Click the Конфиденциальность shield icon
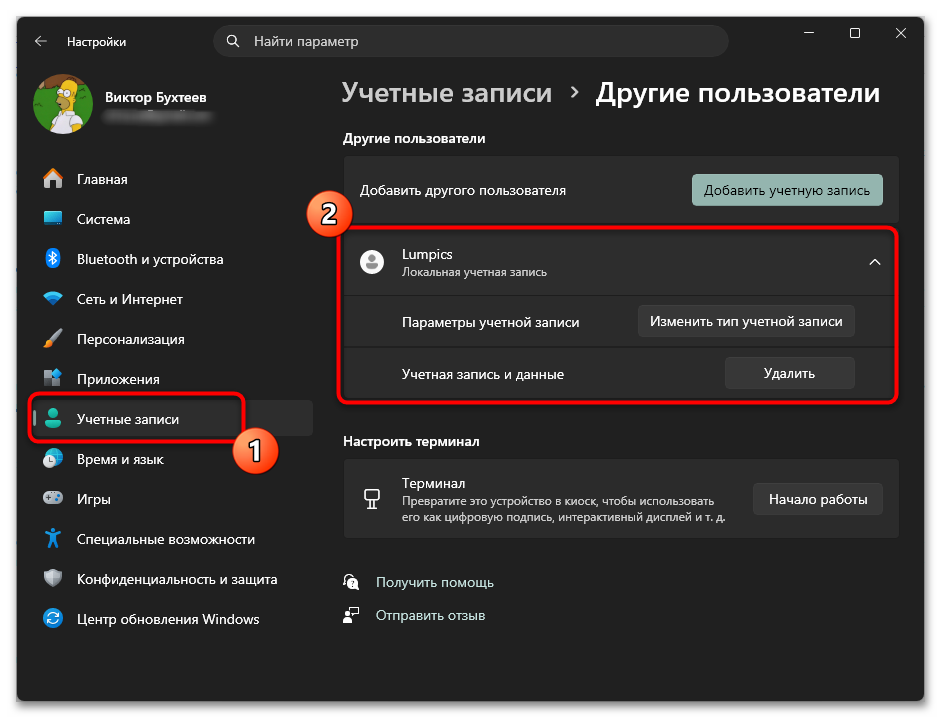The width and height of the screenshot is (941, 718). (x=53, y=578)
